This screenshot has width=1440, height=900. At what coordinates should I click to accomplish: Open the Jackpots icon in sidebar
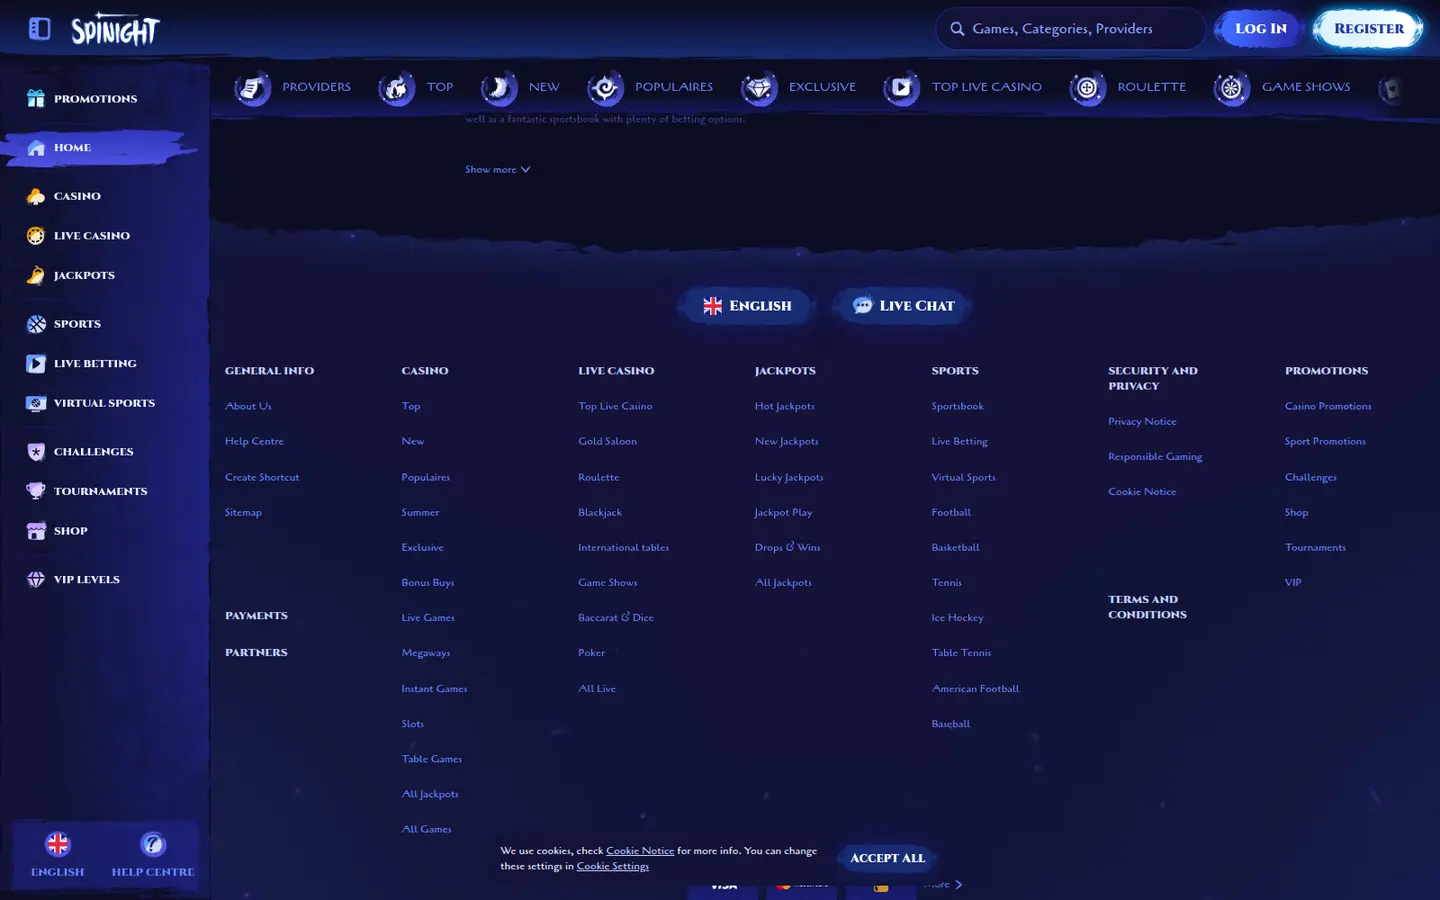pos(36,276)
